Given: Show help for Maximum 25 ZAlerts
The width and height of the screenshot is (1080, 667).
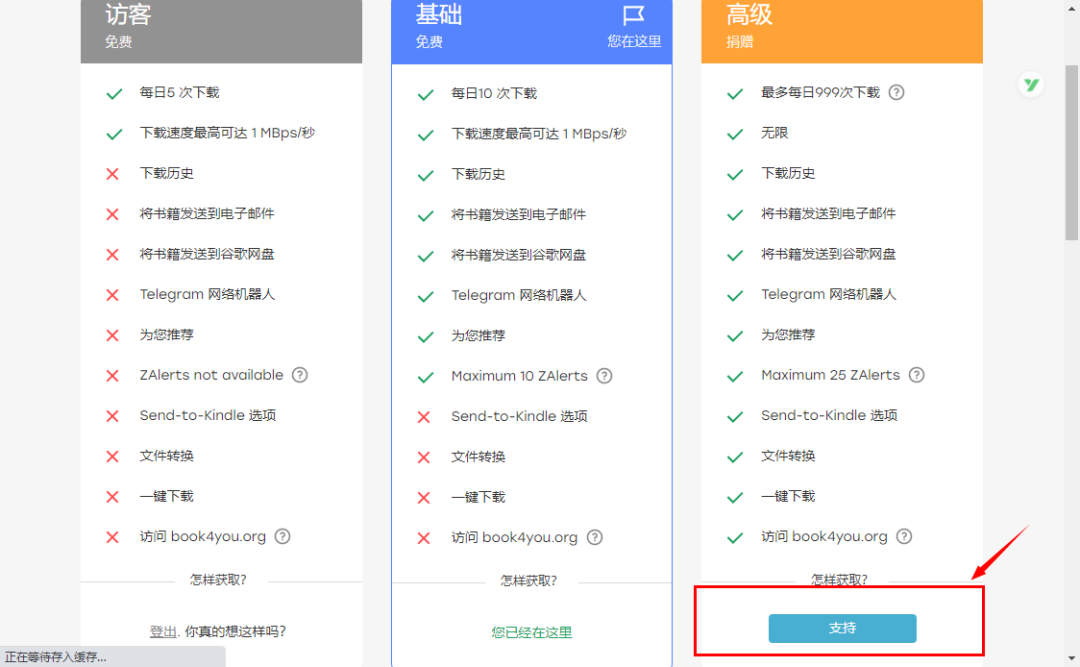Looking at the screenshot, I should (x=916, y=375).
